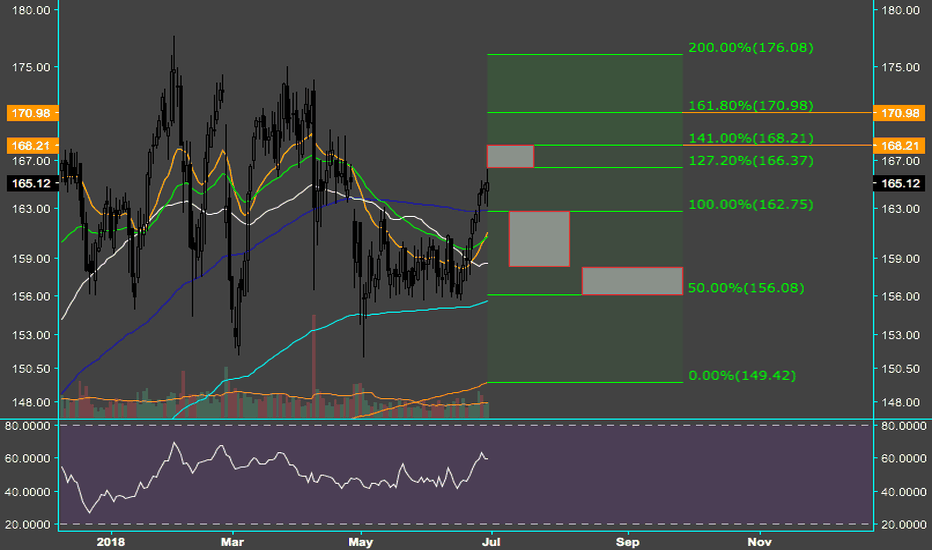Click the 180.00 label on left price axis

coord(31,10)
